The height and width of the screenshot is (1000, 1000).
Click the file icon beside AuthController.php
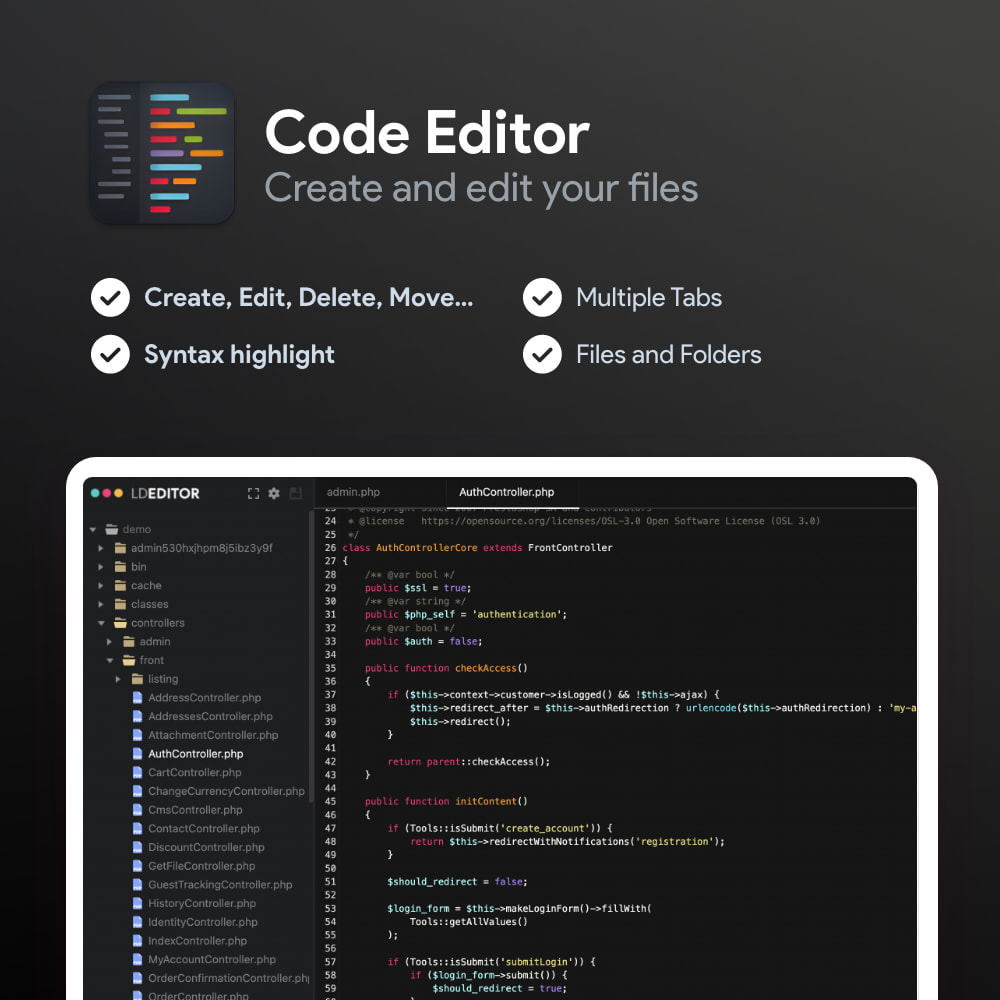(136, 754)
